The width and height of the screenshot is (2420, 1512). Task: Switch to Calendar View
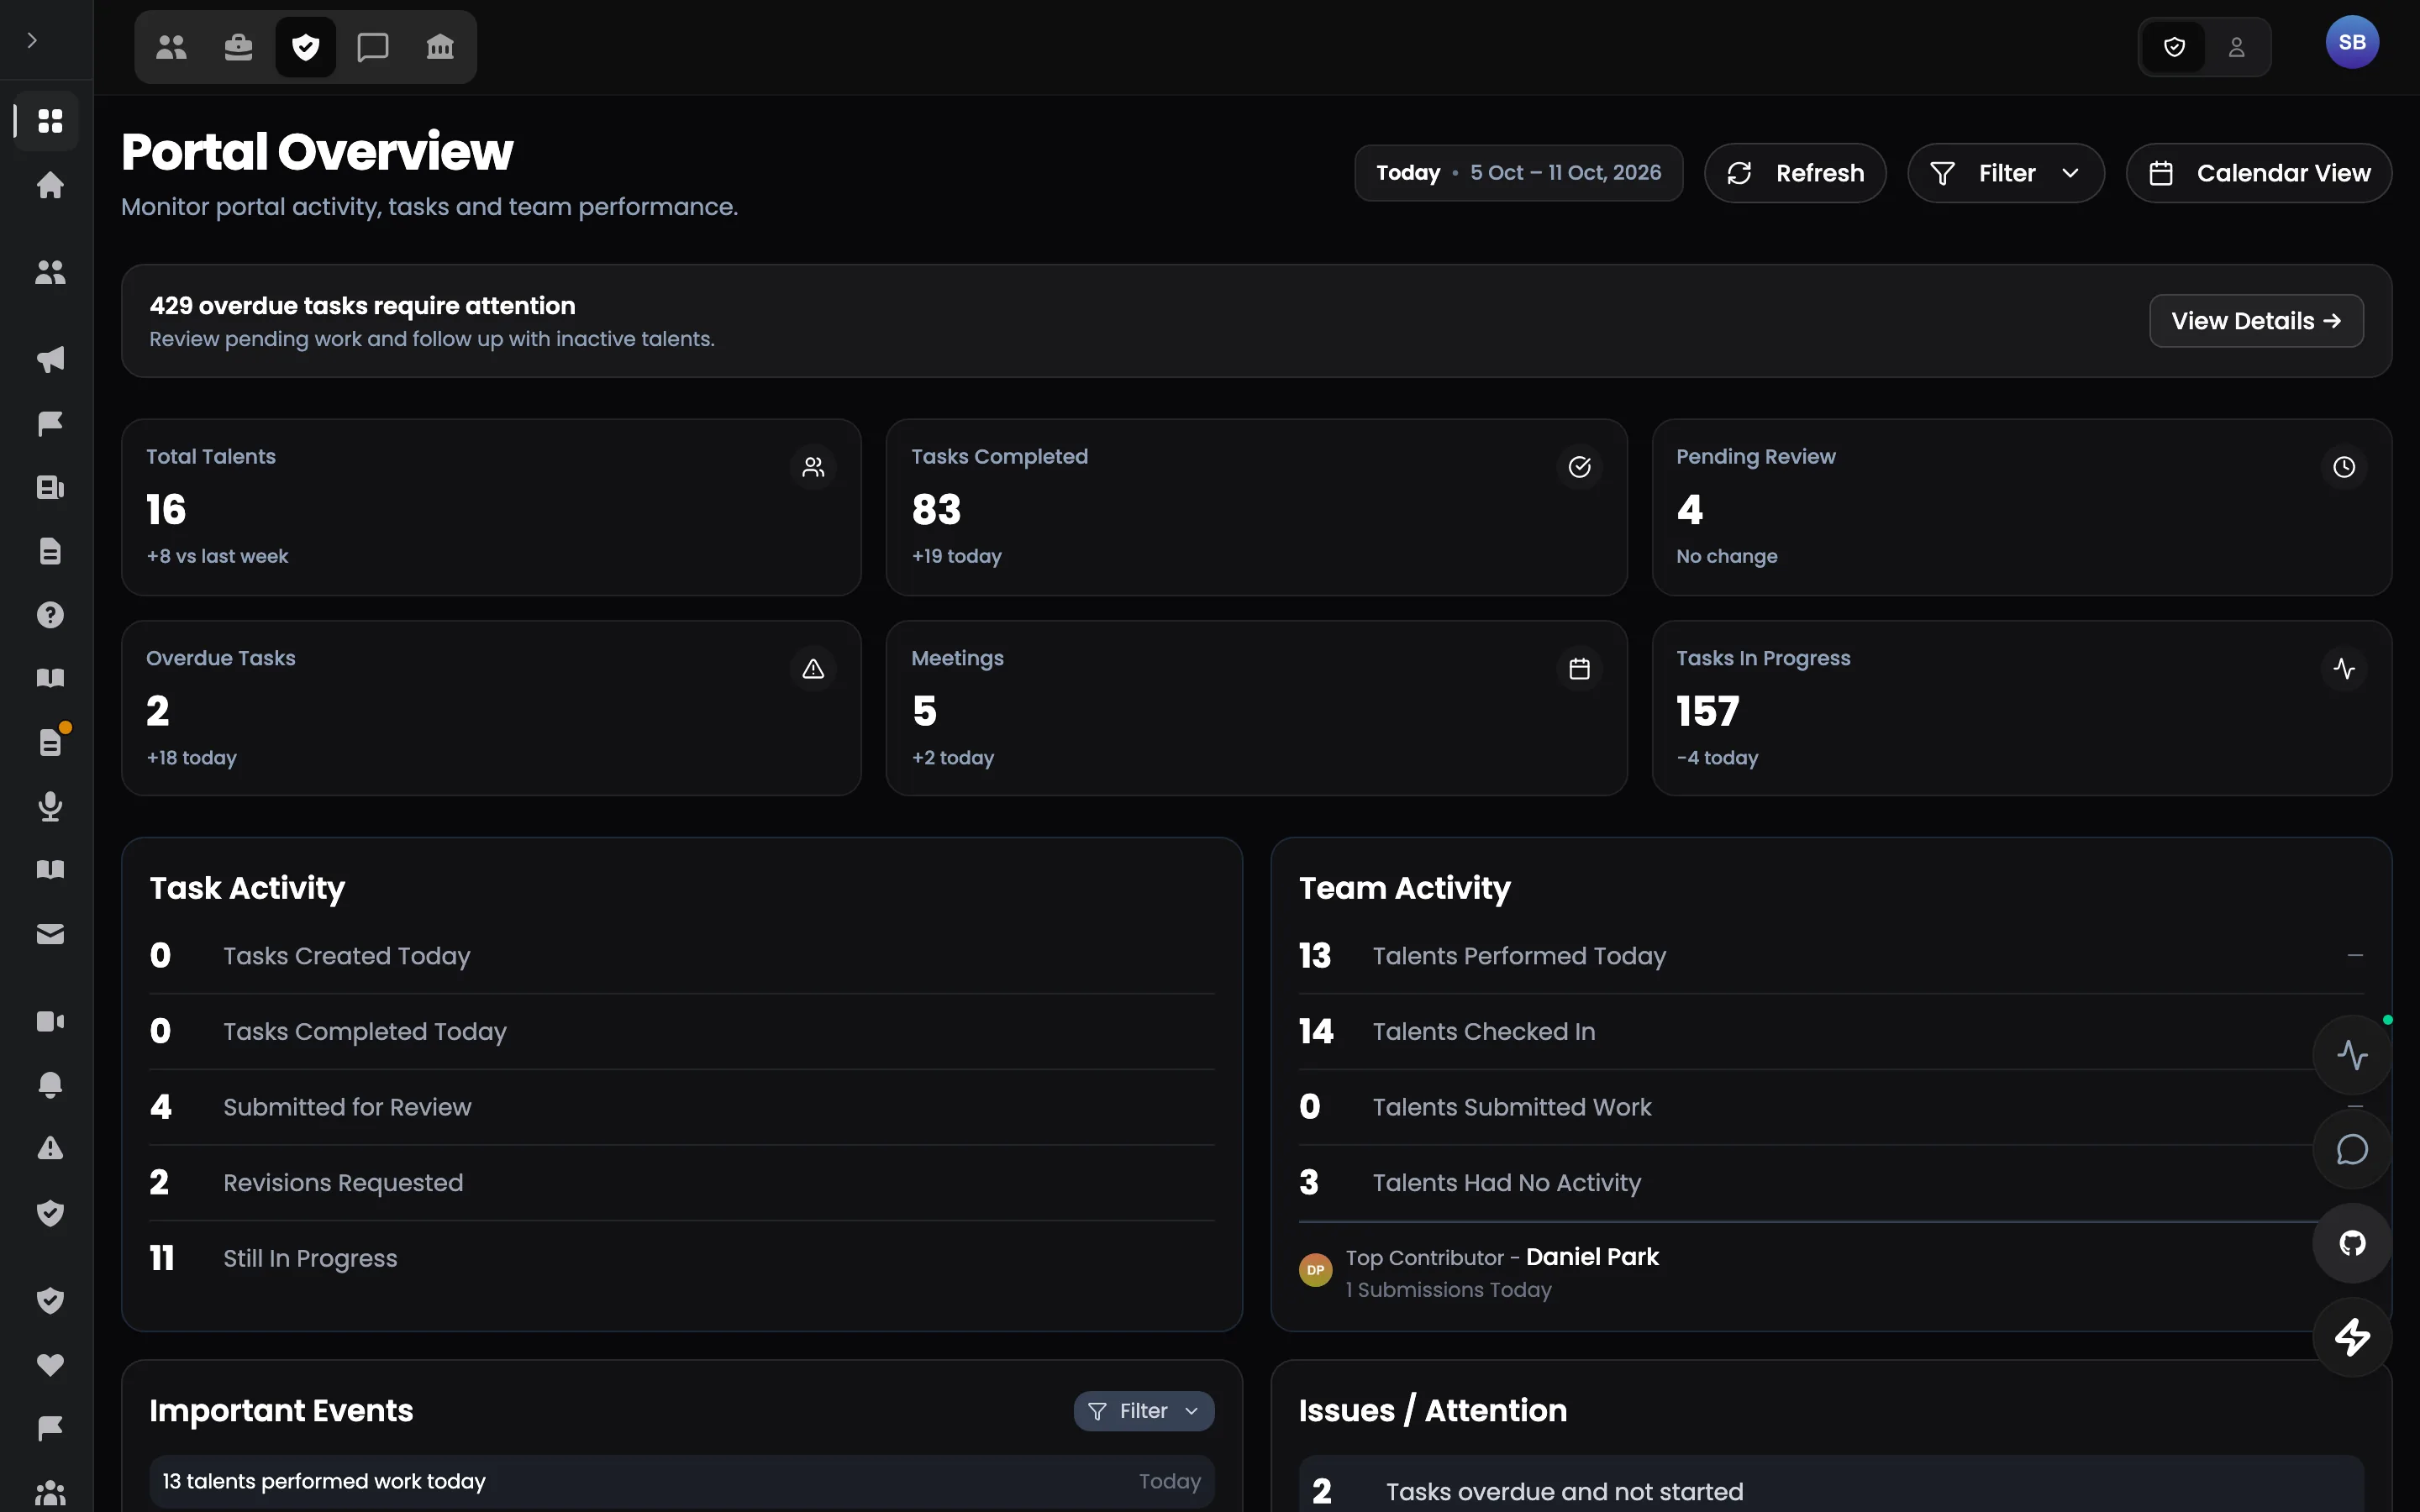2259,173
